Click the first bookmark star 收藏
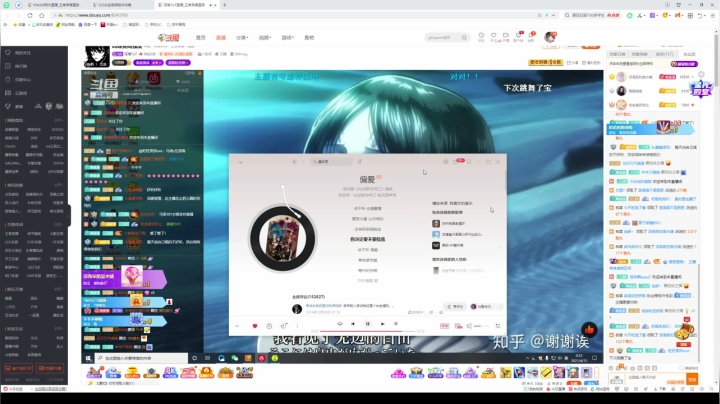 21,25
